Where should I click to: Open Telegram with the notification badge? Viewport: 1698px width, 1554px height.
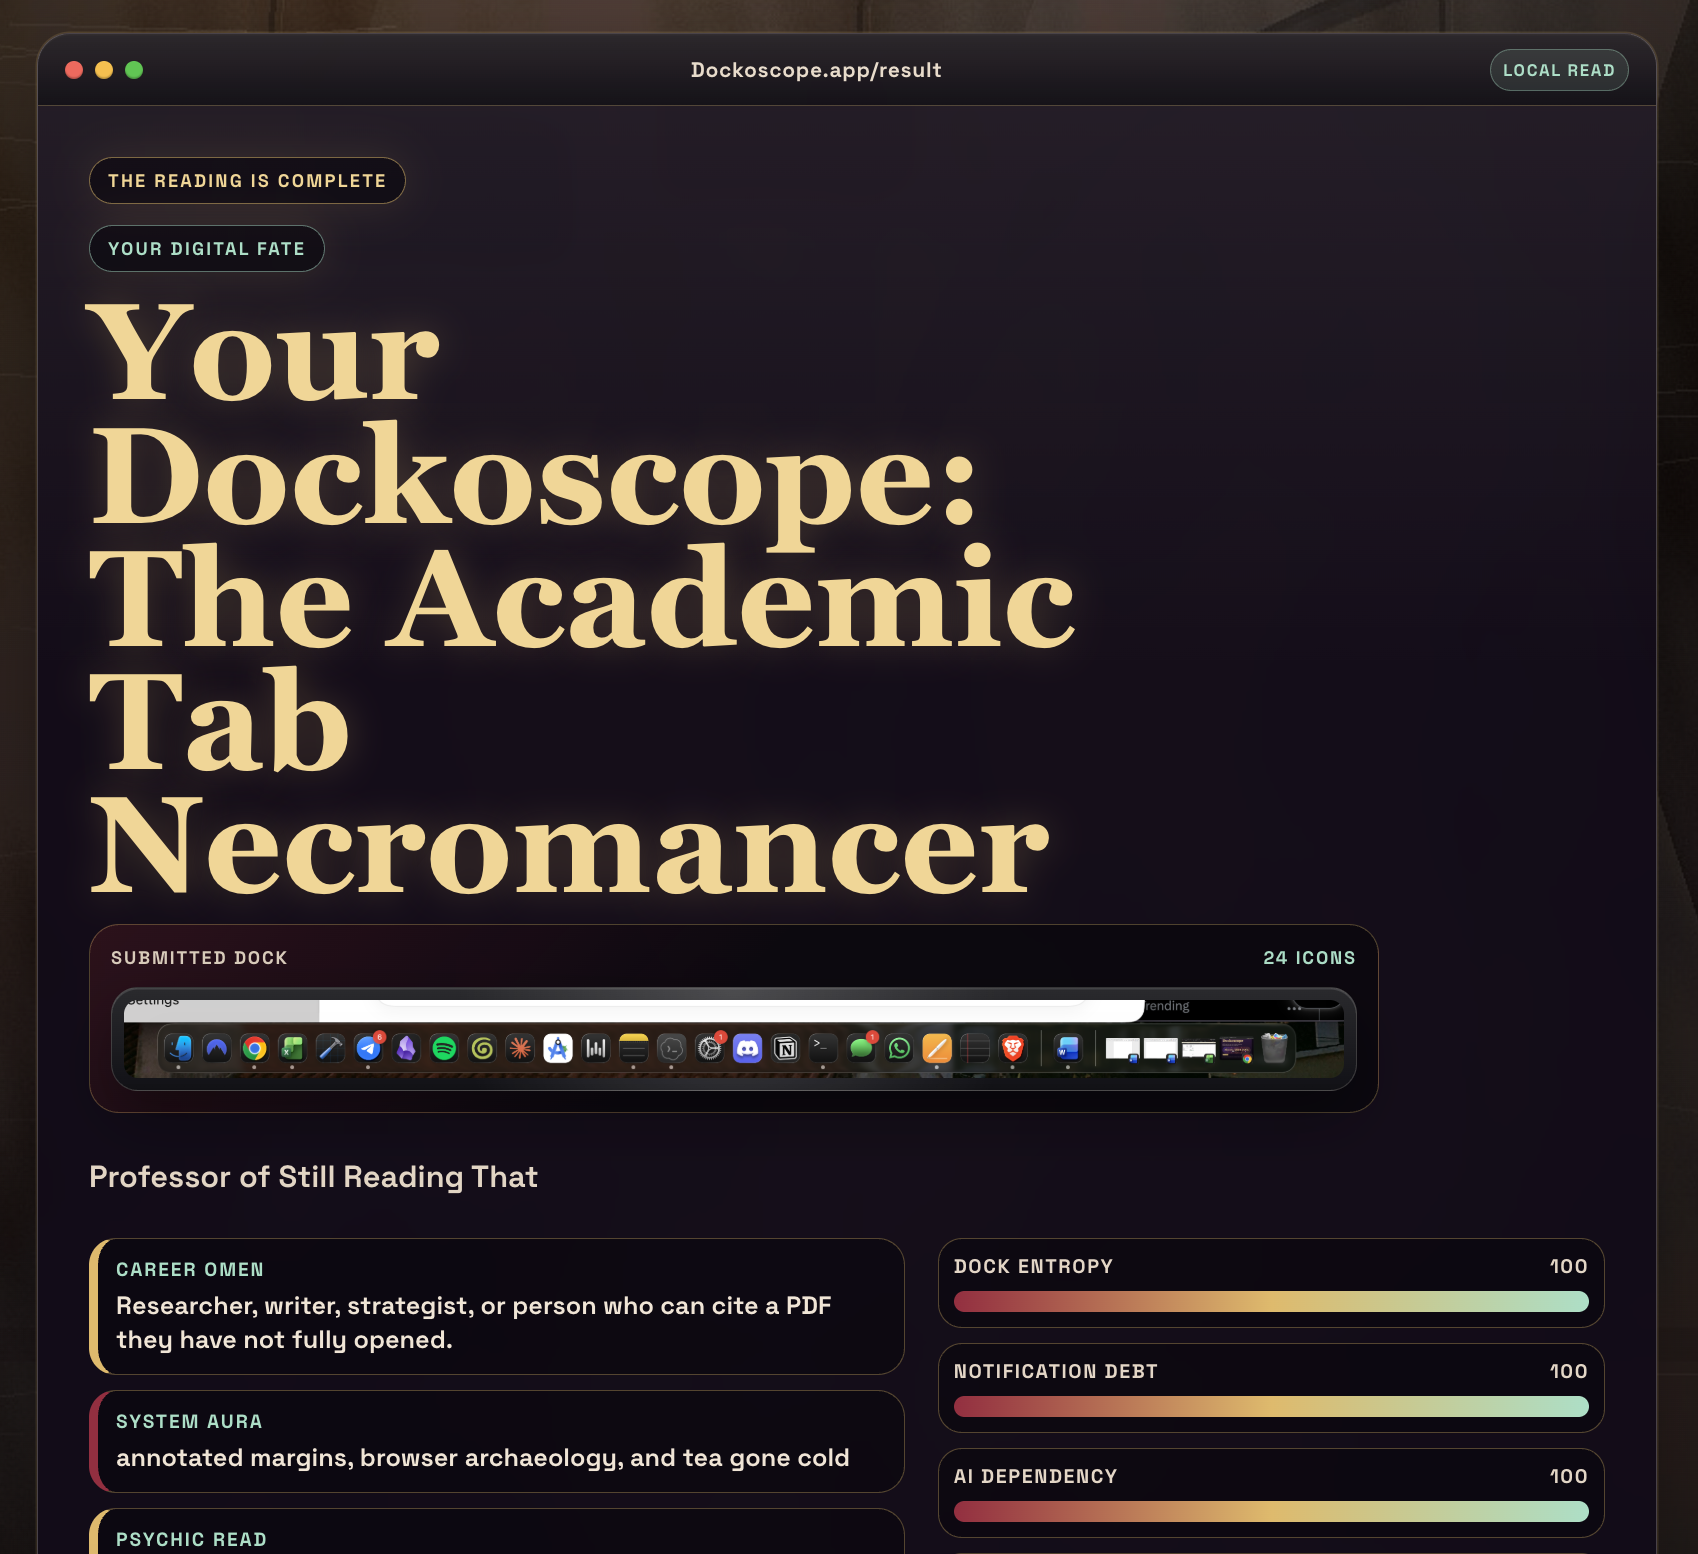(369, 1047)
